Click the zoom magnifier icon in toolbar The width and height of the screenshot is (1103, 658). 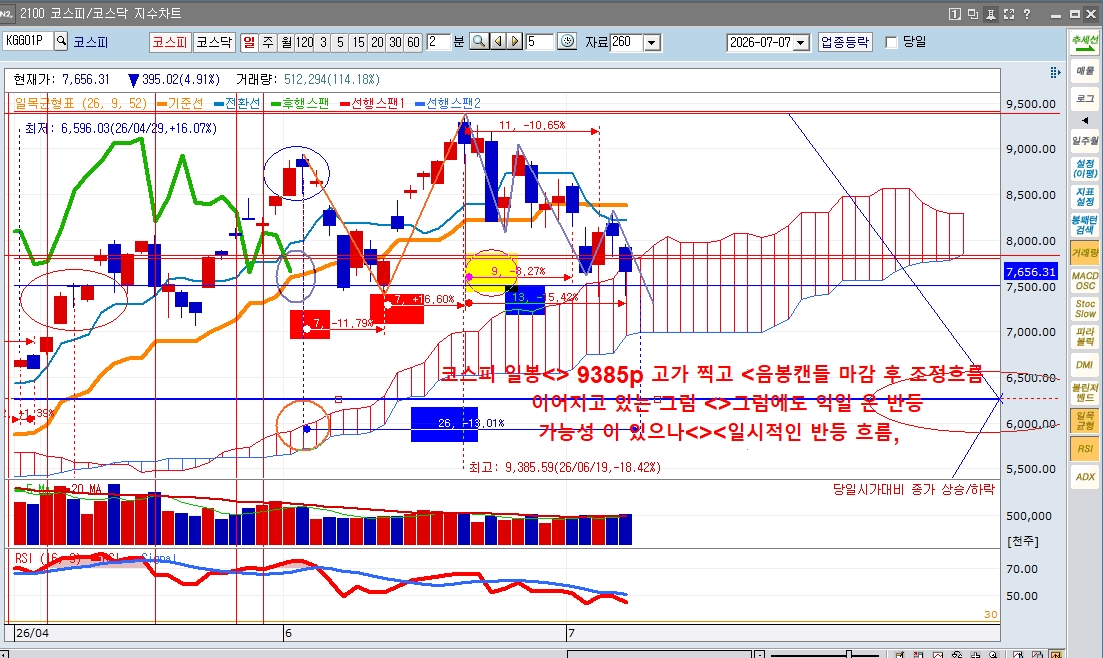click(479, 42)
